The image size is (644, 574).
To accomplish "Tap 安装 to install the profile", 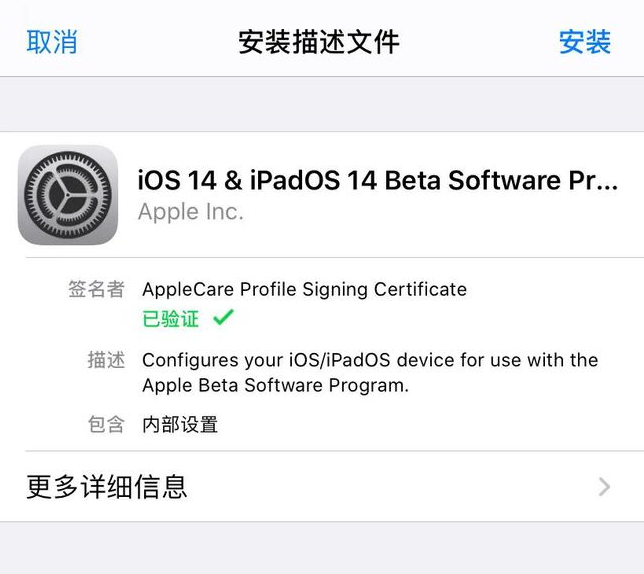I will [584, 42].
